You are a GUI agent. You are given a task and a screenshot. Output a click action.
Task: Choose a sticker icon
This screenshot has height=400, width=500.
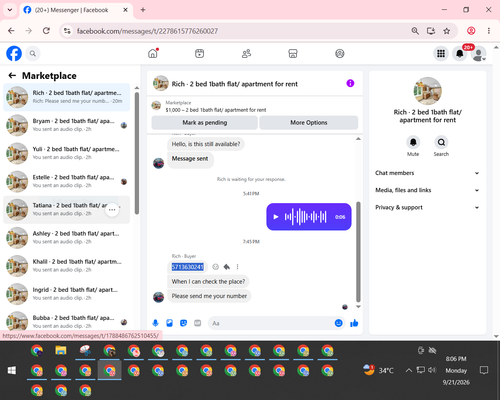(183, 323)
